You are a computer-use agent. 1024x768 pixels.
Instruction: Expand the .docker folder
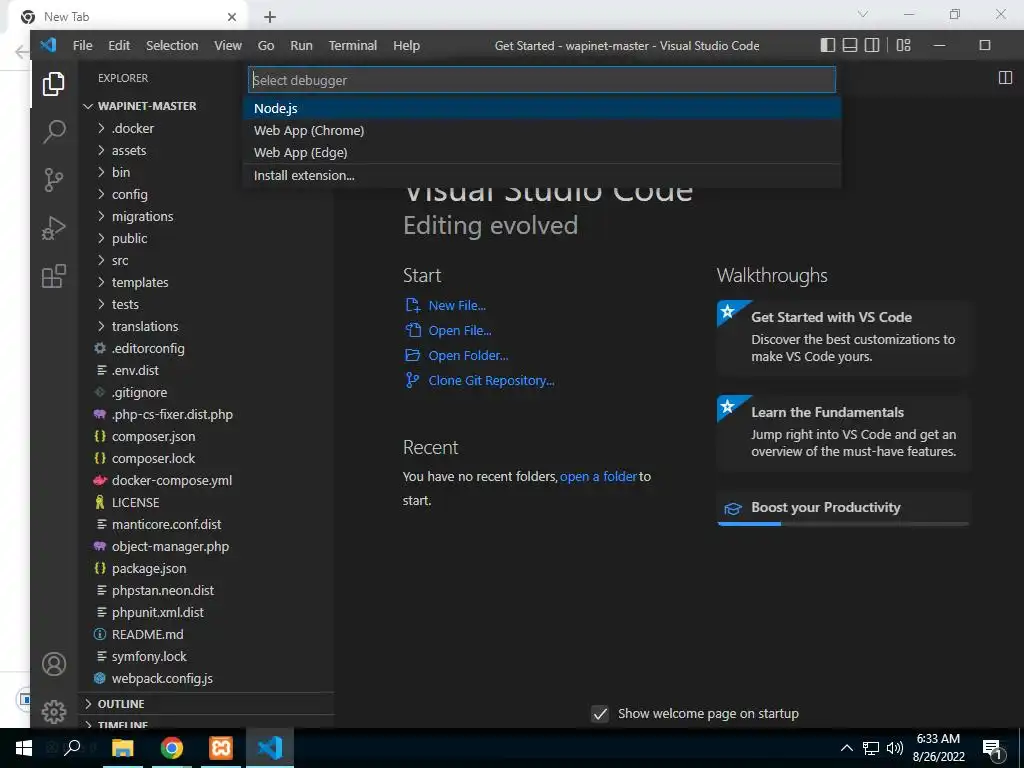[133, 128]
